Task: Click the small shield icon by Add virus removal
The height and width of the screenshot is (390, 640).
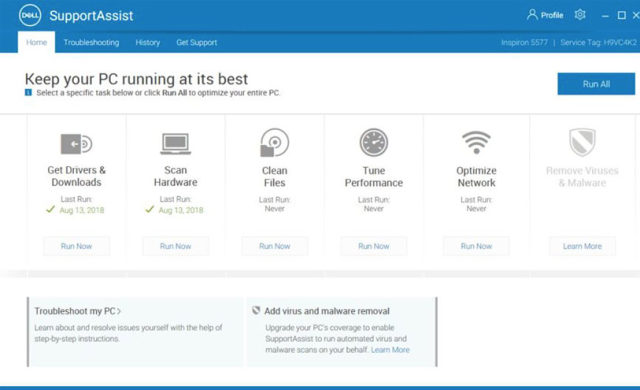Action: tap(256, 310)
